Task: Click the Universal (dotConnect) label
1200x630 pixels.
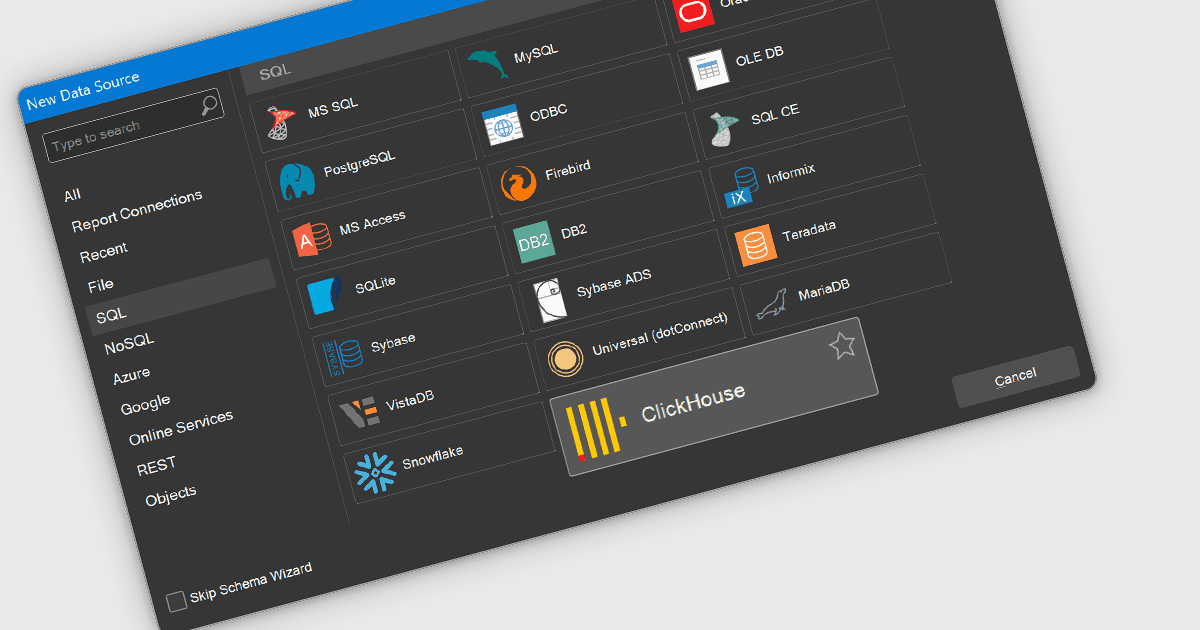Action: coord(660,334)
